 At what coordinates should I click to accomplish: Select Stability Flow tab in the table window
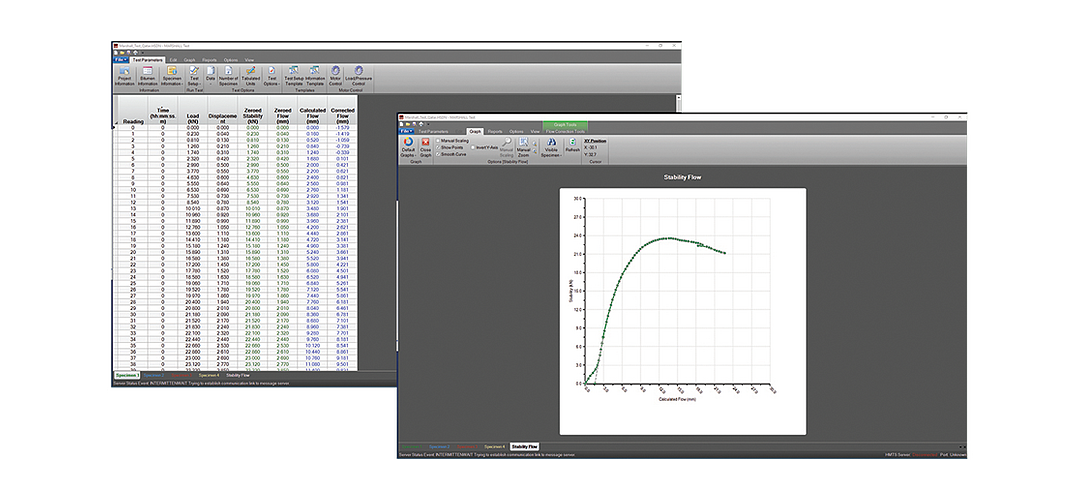(x=238, y=375)
